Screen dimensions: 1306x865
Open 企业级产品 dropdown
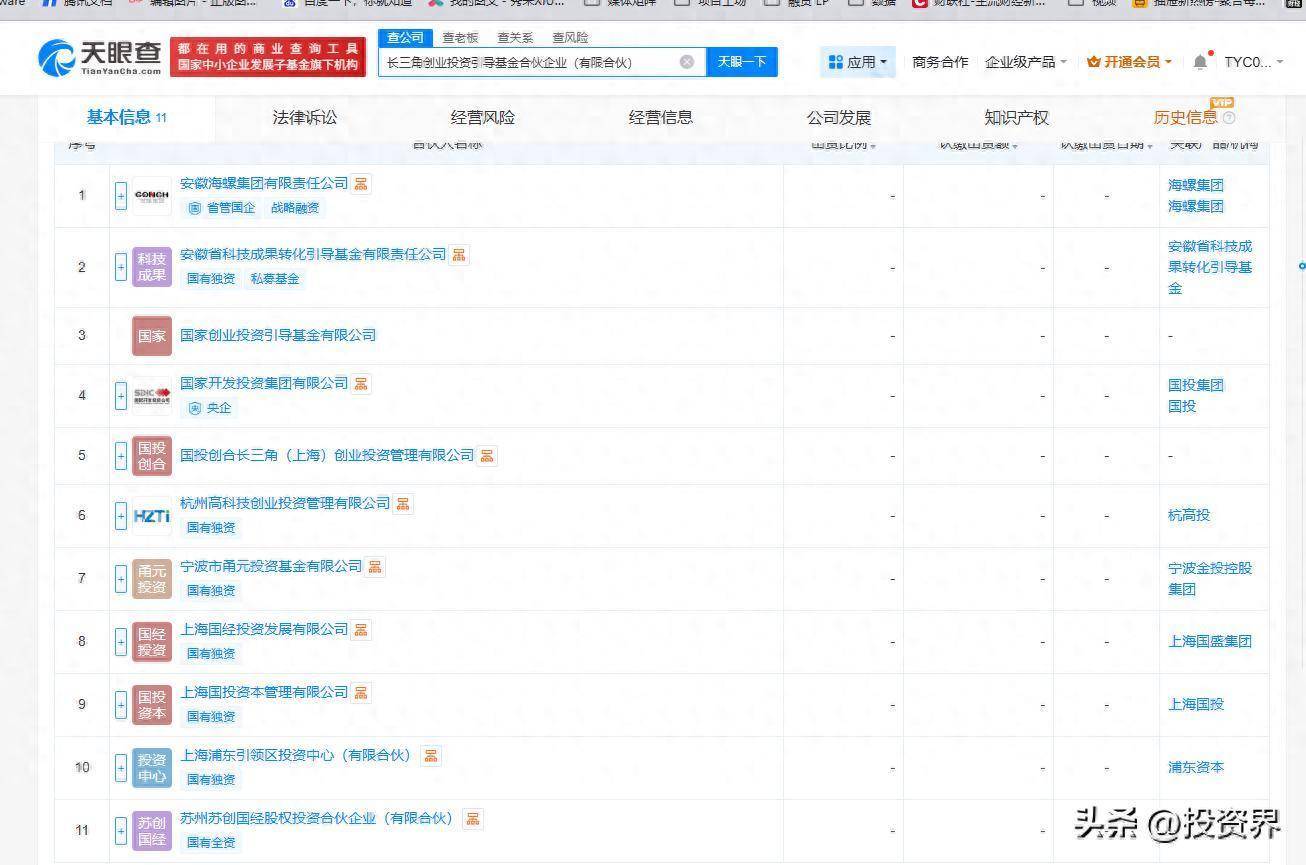coord(1025,62)
